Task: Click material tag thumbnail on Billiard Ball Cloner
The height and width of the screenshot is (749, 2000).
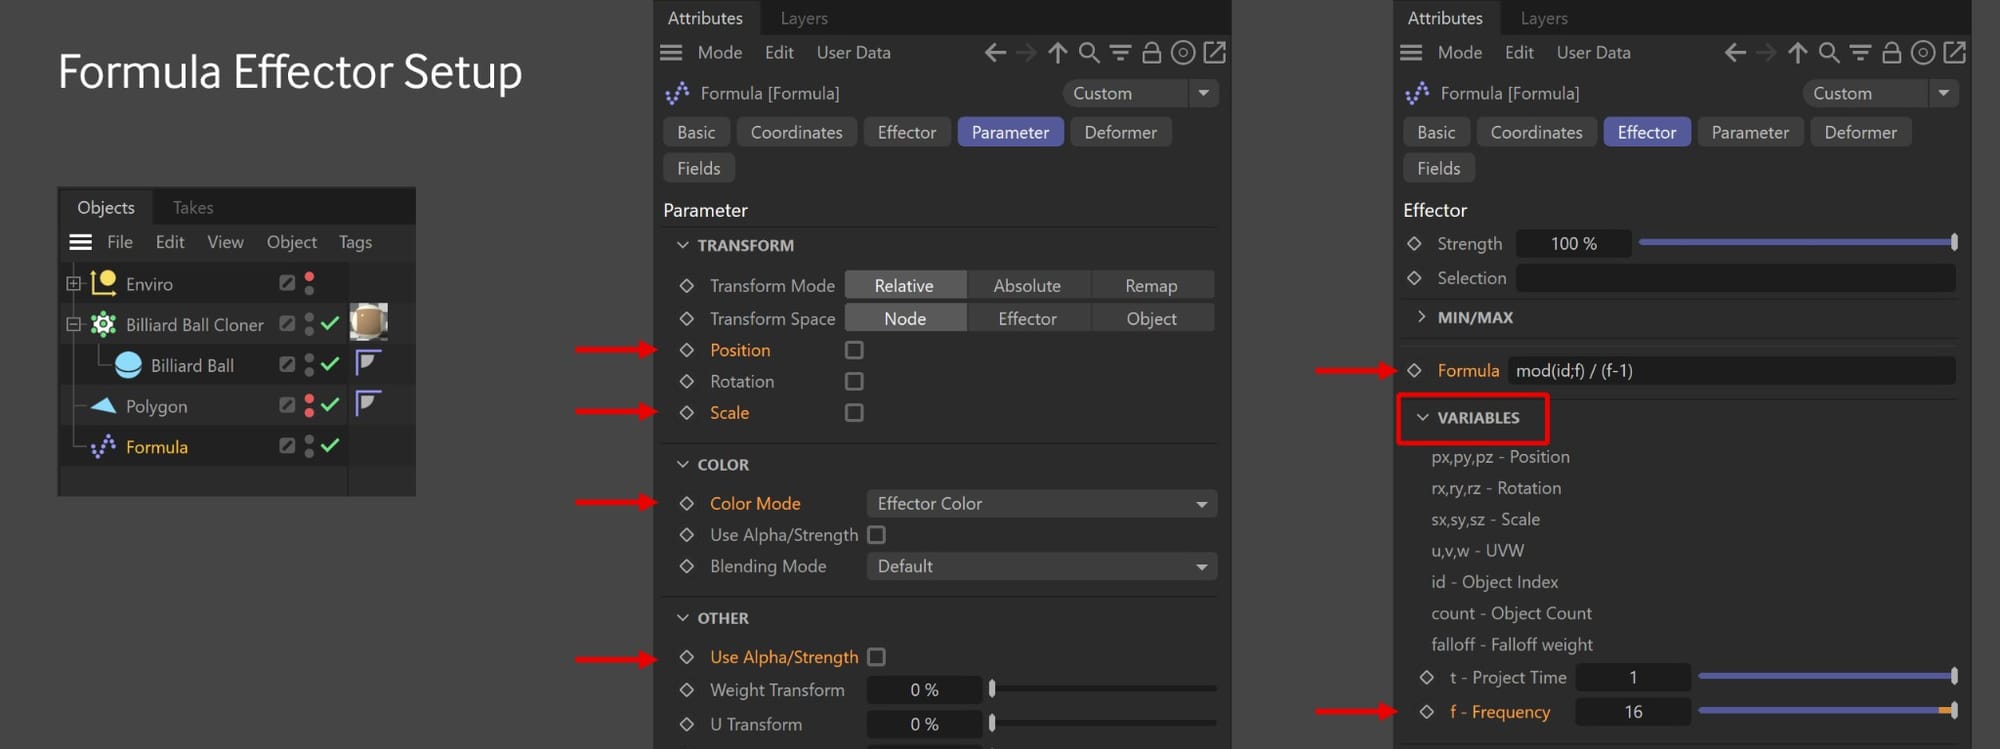Action: (369, 322)
